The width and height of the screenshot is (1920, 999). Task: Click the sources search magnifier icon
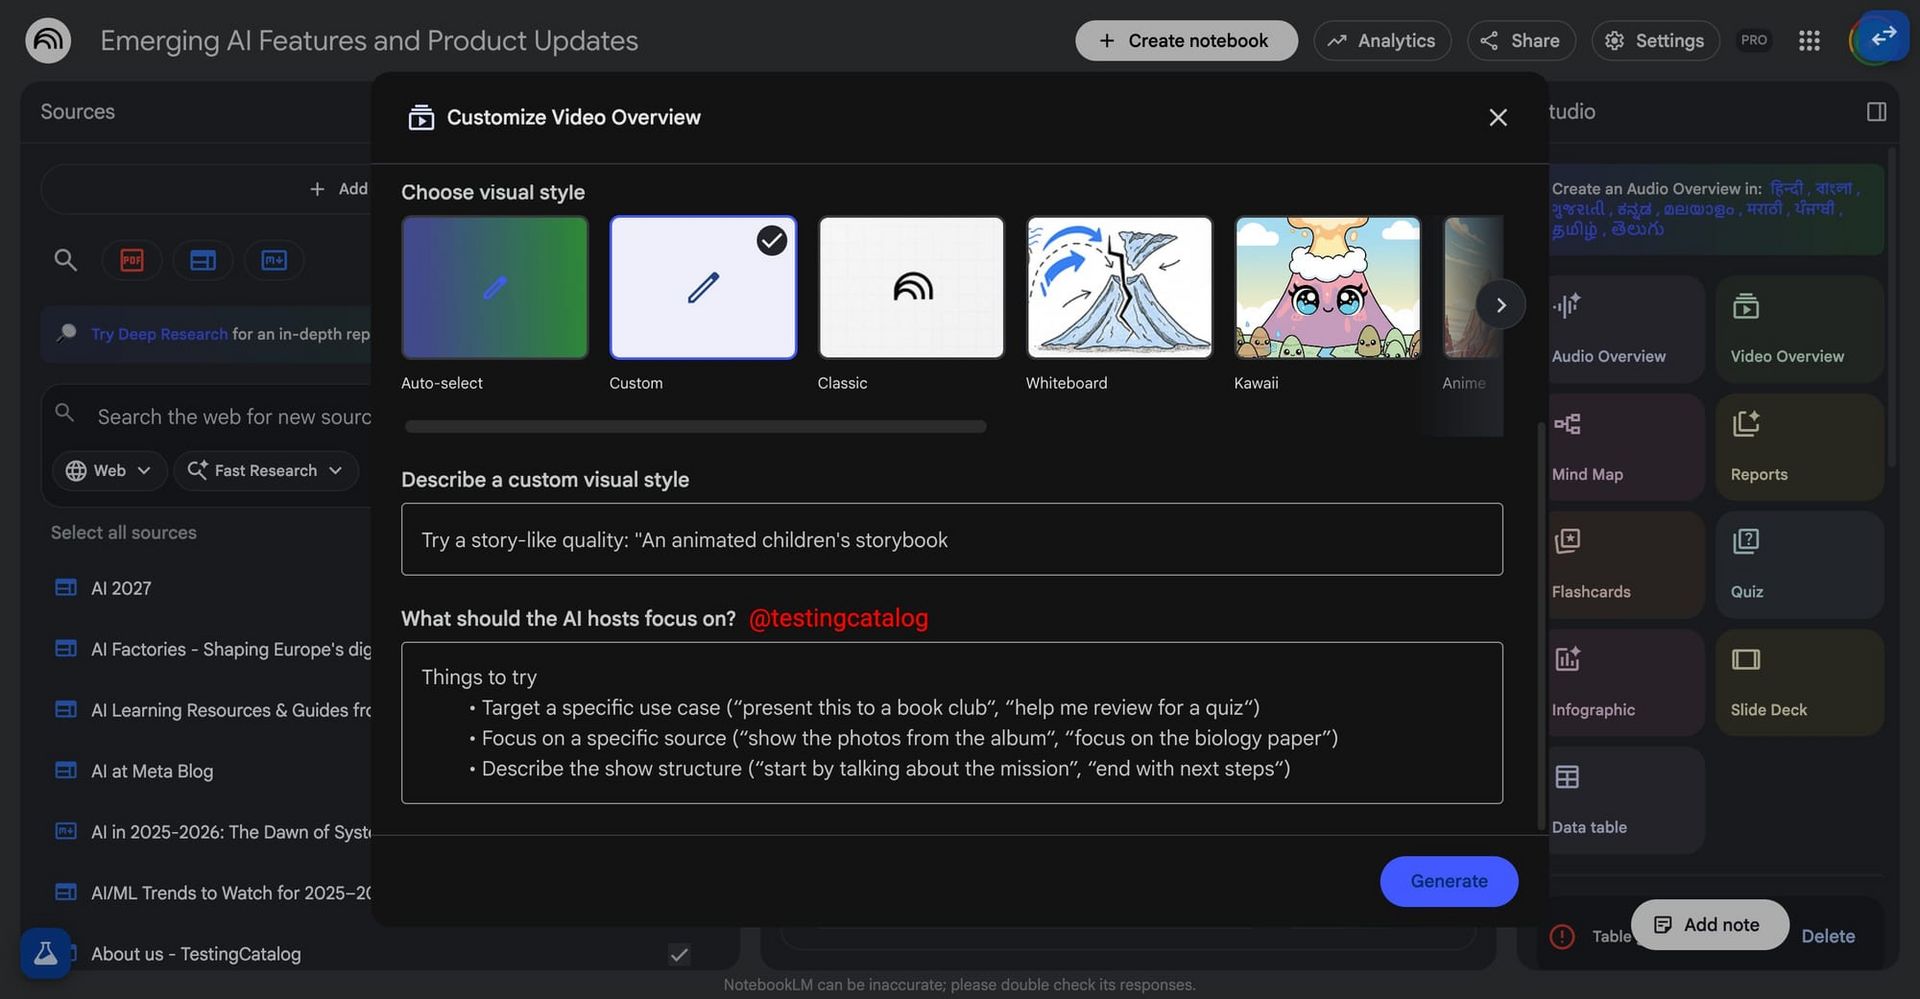[66, 260]
